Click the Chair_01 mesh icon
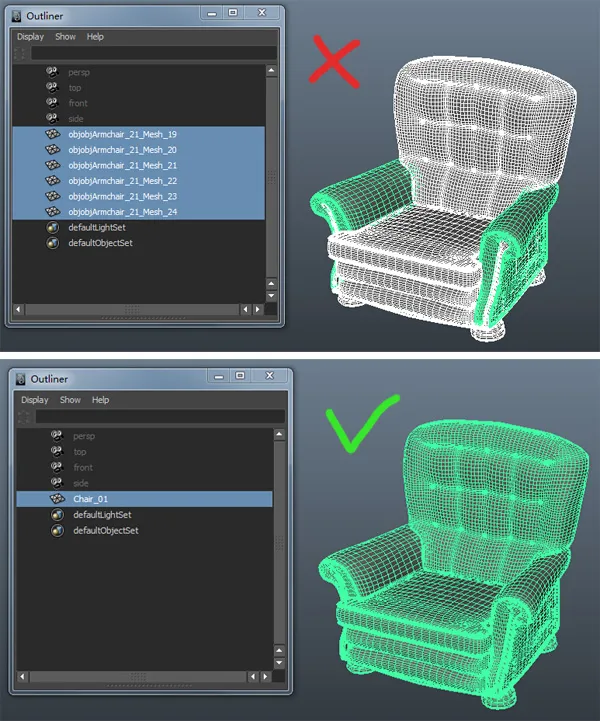 tap(57, 499)
